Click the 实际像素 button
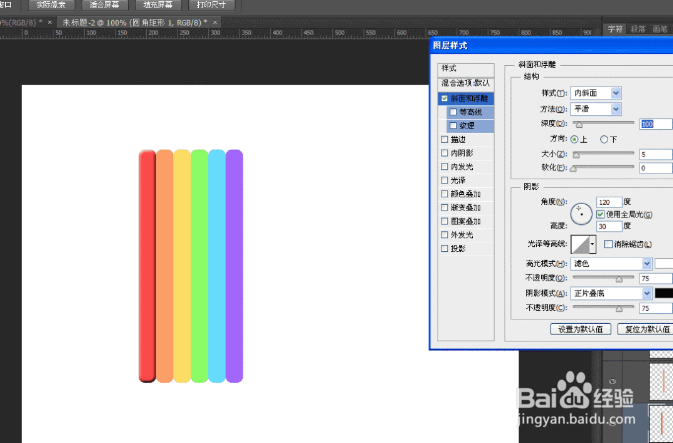The height and width of the screenshot is (443, 673). tap(52, 5)
